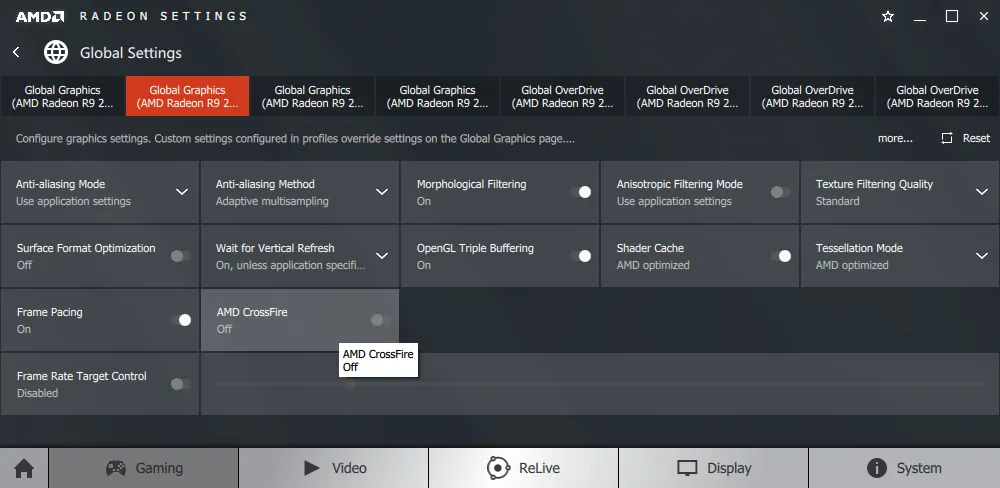The height and width of the screenshot is (488, 1000).
Task: Open Texture Filtering Quality dropdown
Action: (982, 192)
